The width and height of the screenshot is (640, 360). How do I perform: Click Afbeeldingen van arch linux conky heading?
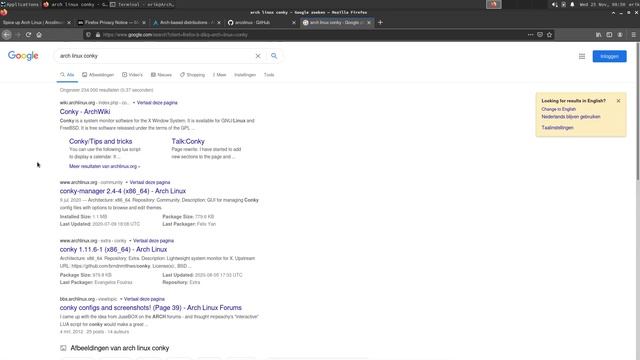pos(120,348)
